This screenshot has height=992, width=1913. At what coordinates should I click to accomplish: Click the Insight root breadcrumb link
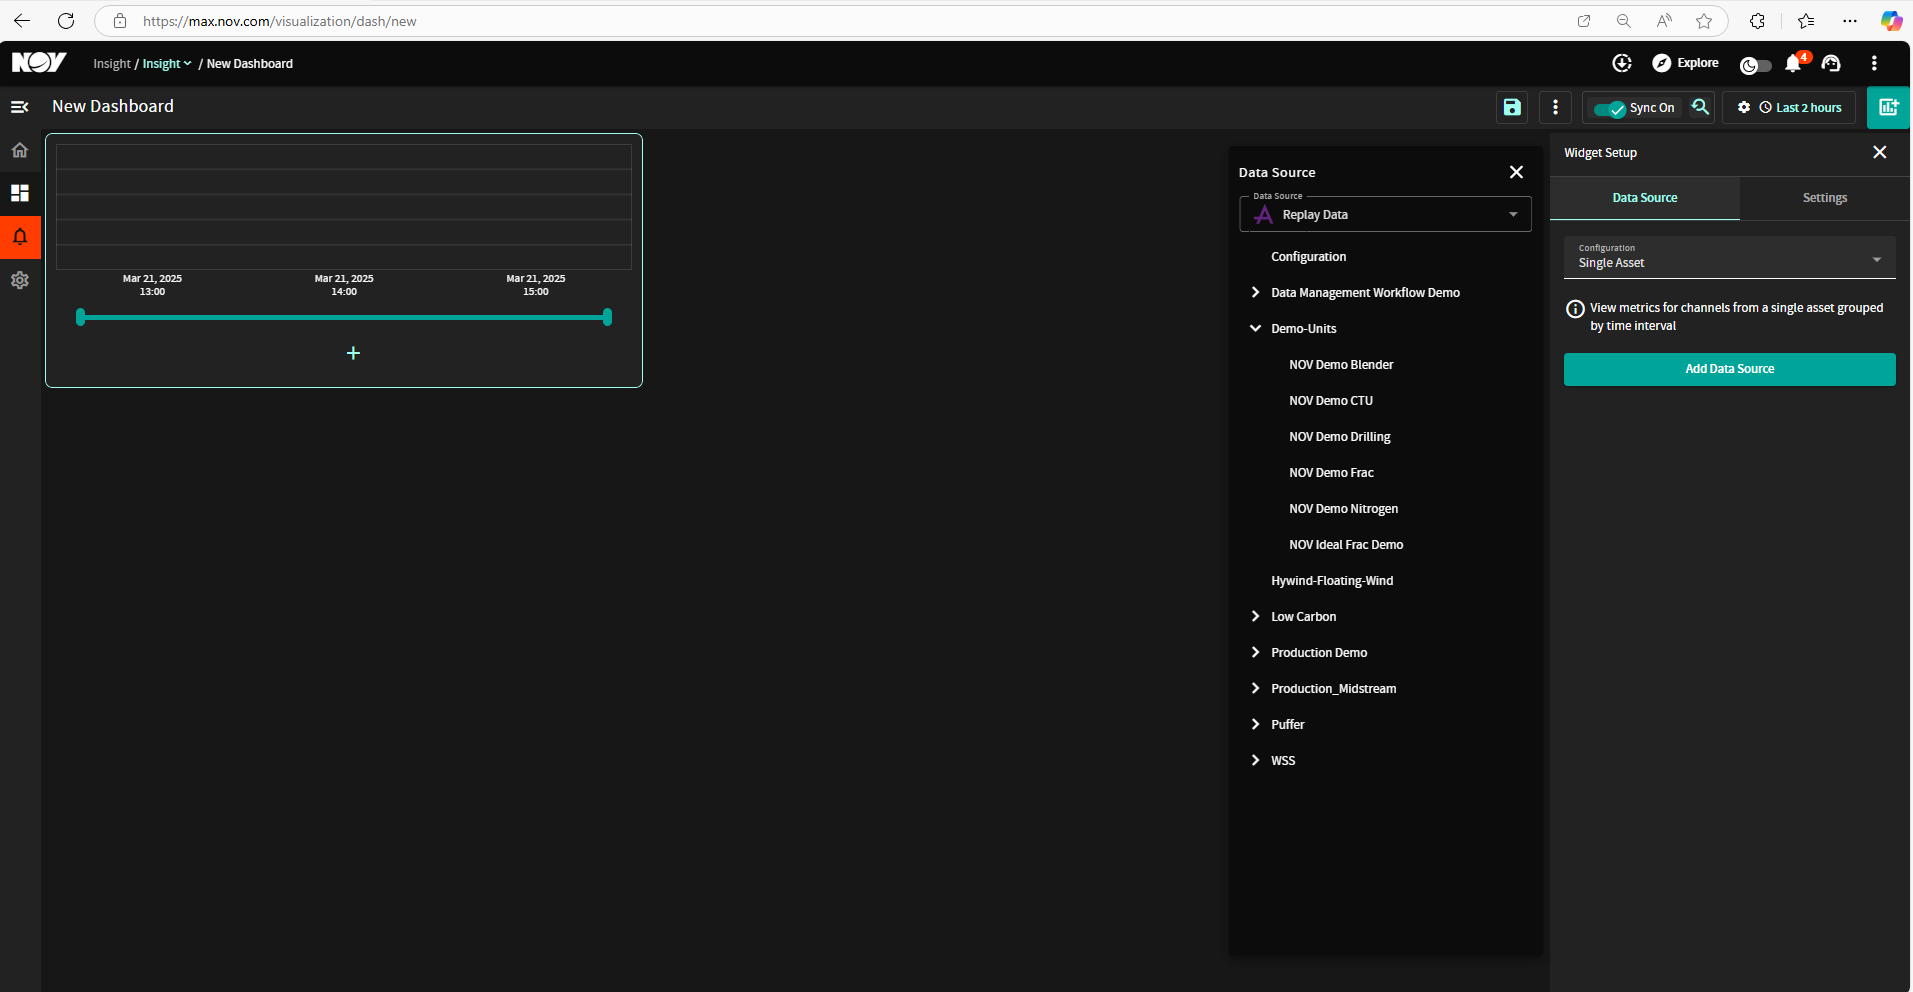pos(112,63)
